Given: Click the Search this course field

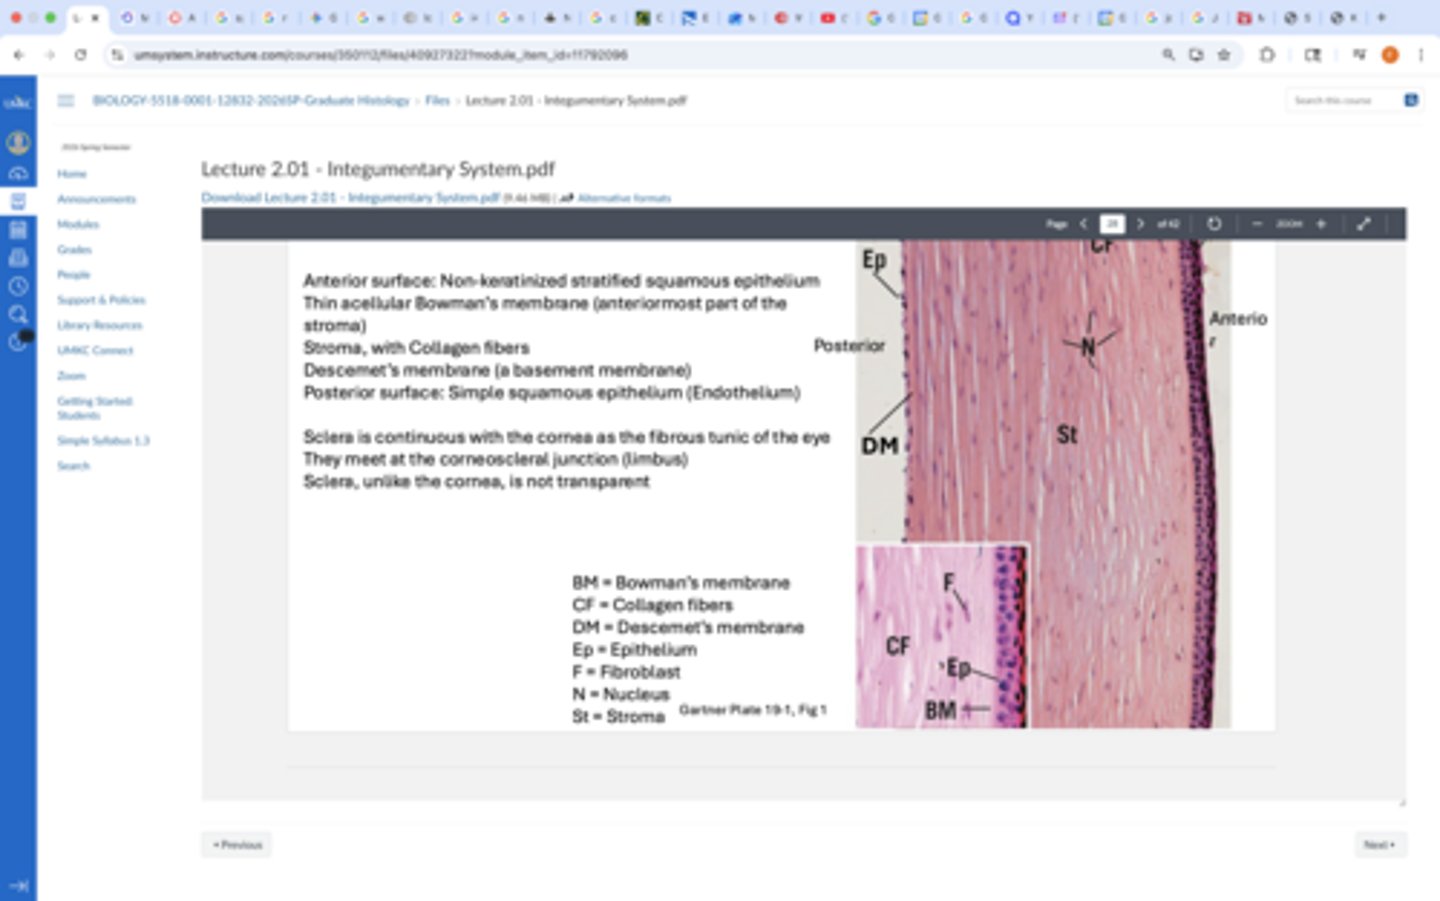Looking at the screenshot, I should pos(1343,100).
